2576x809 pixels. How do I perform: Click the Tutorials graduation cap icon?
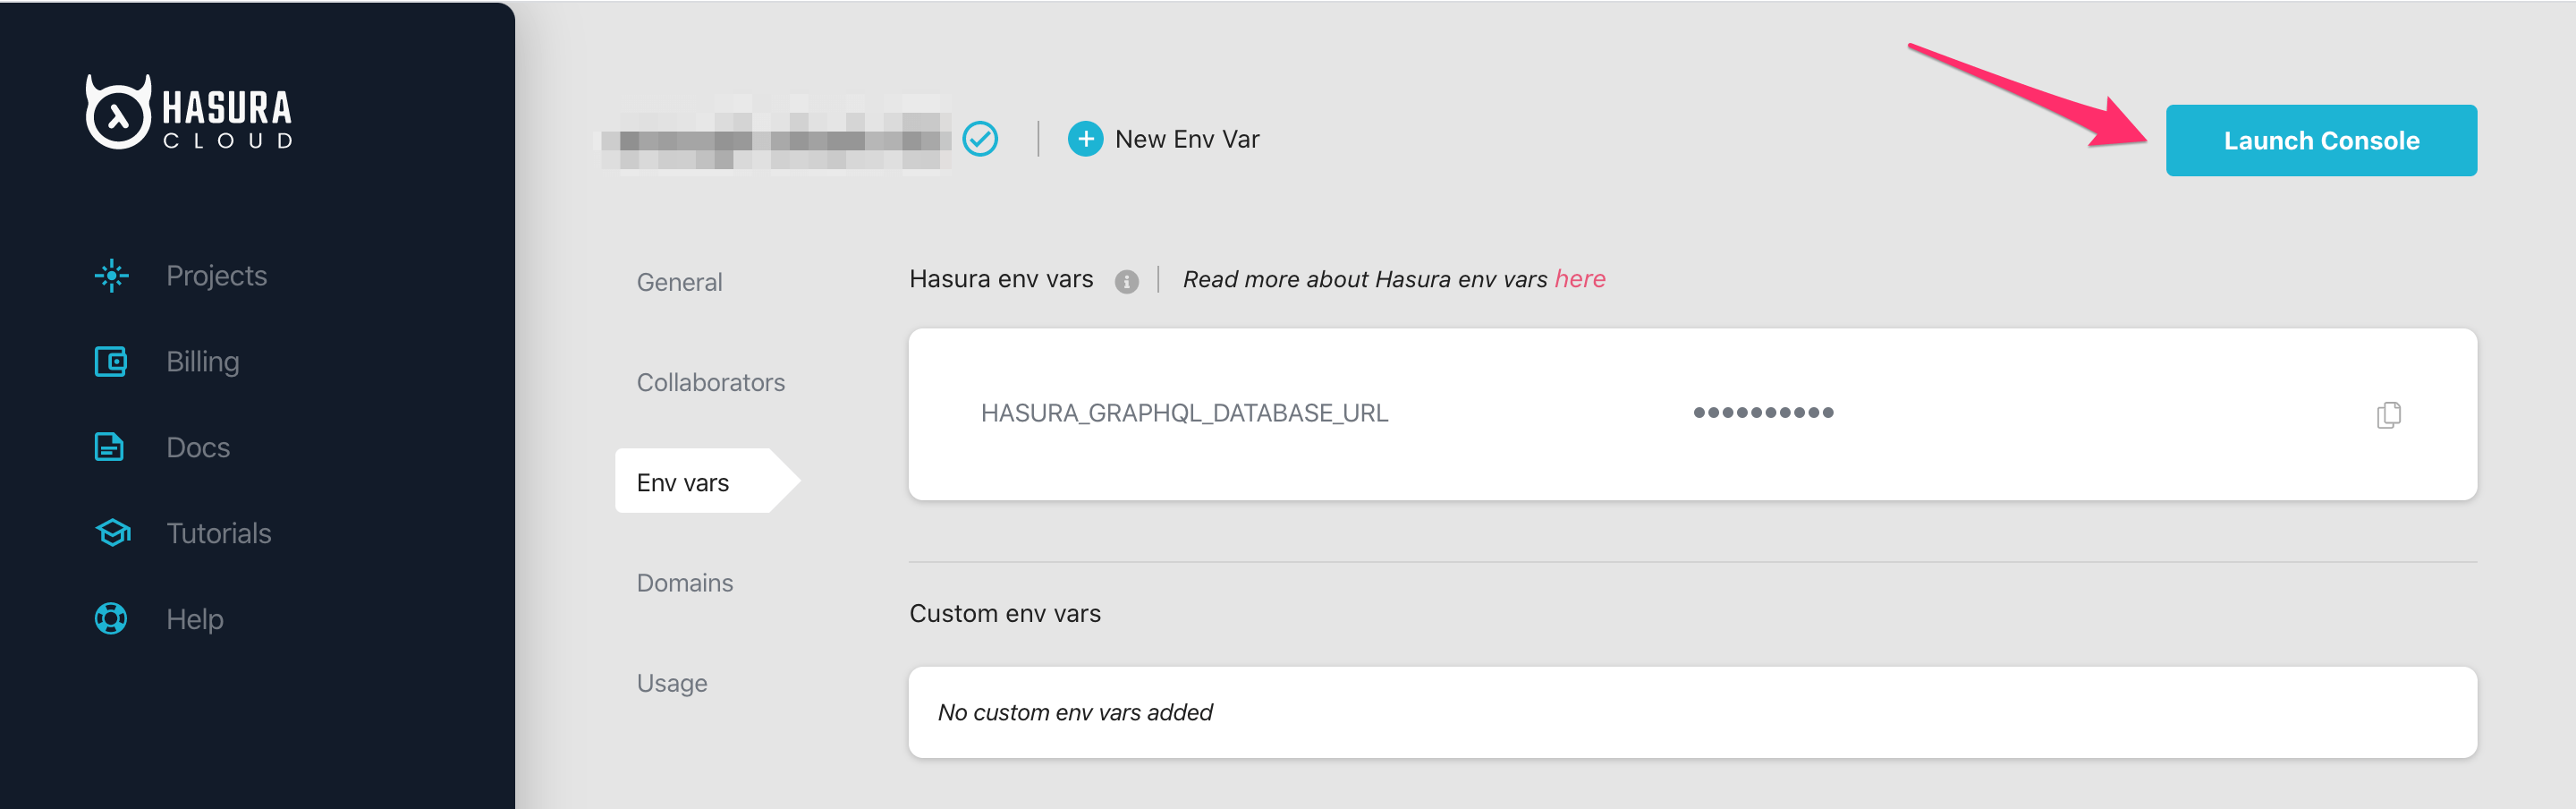point(113,533)
